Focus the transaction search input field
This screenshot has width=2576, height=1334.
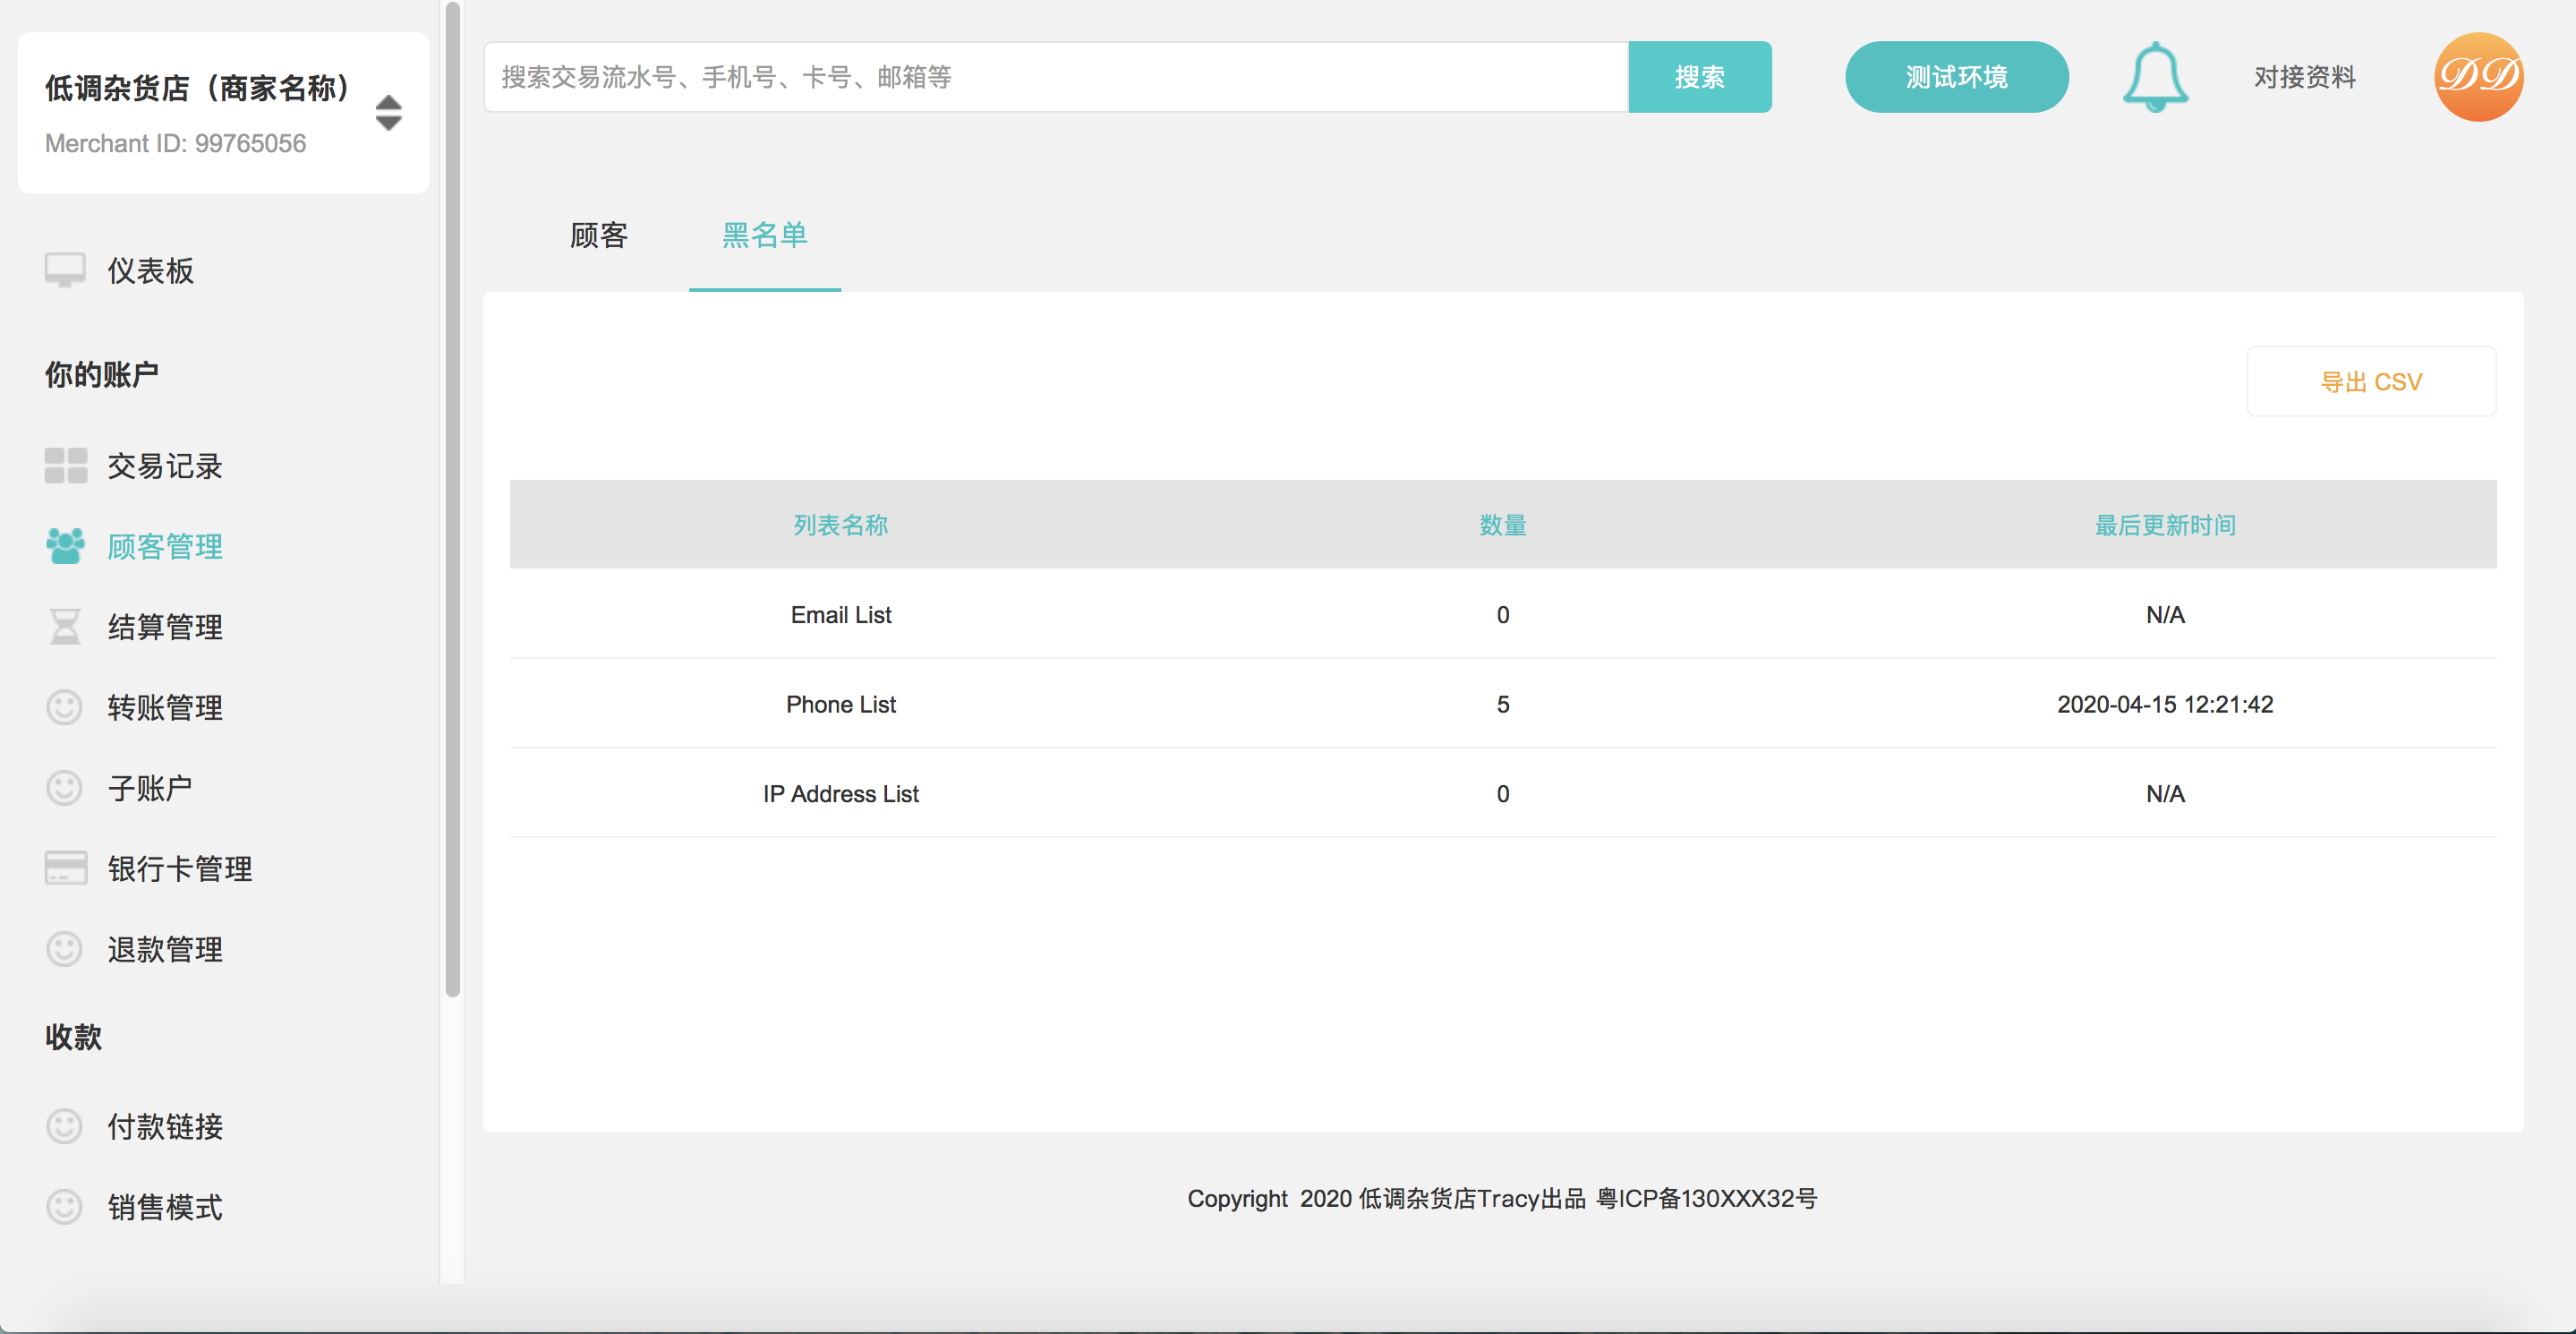[1056, 77]
